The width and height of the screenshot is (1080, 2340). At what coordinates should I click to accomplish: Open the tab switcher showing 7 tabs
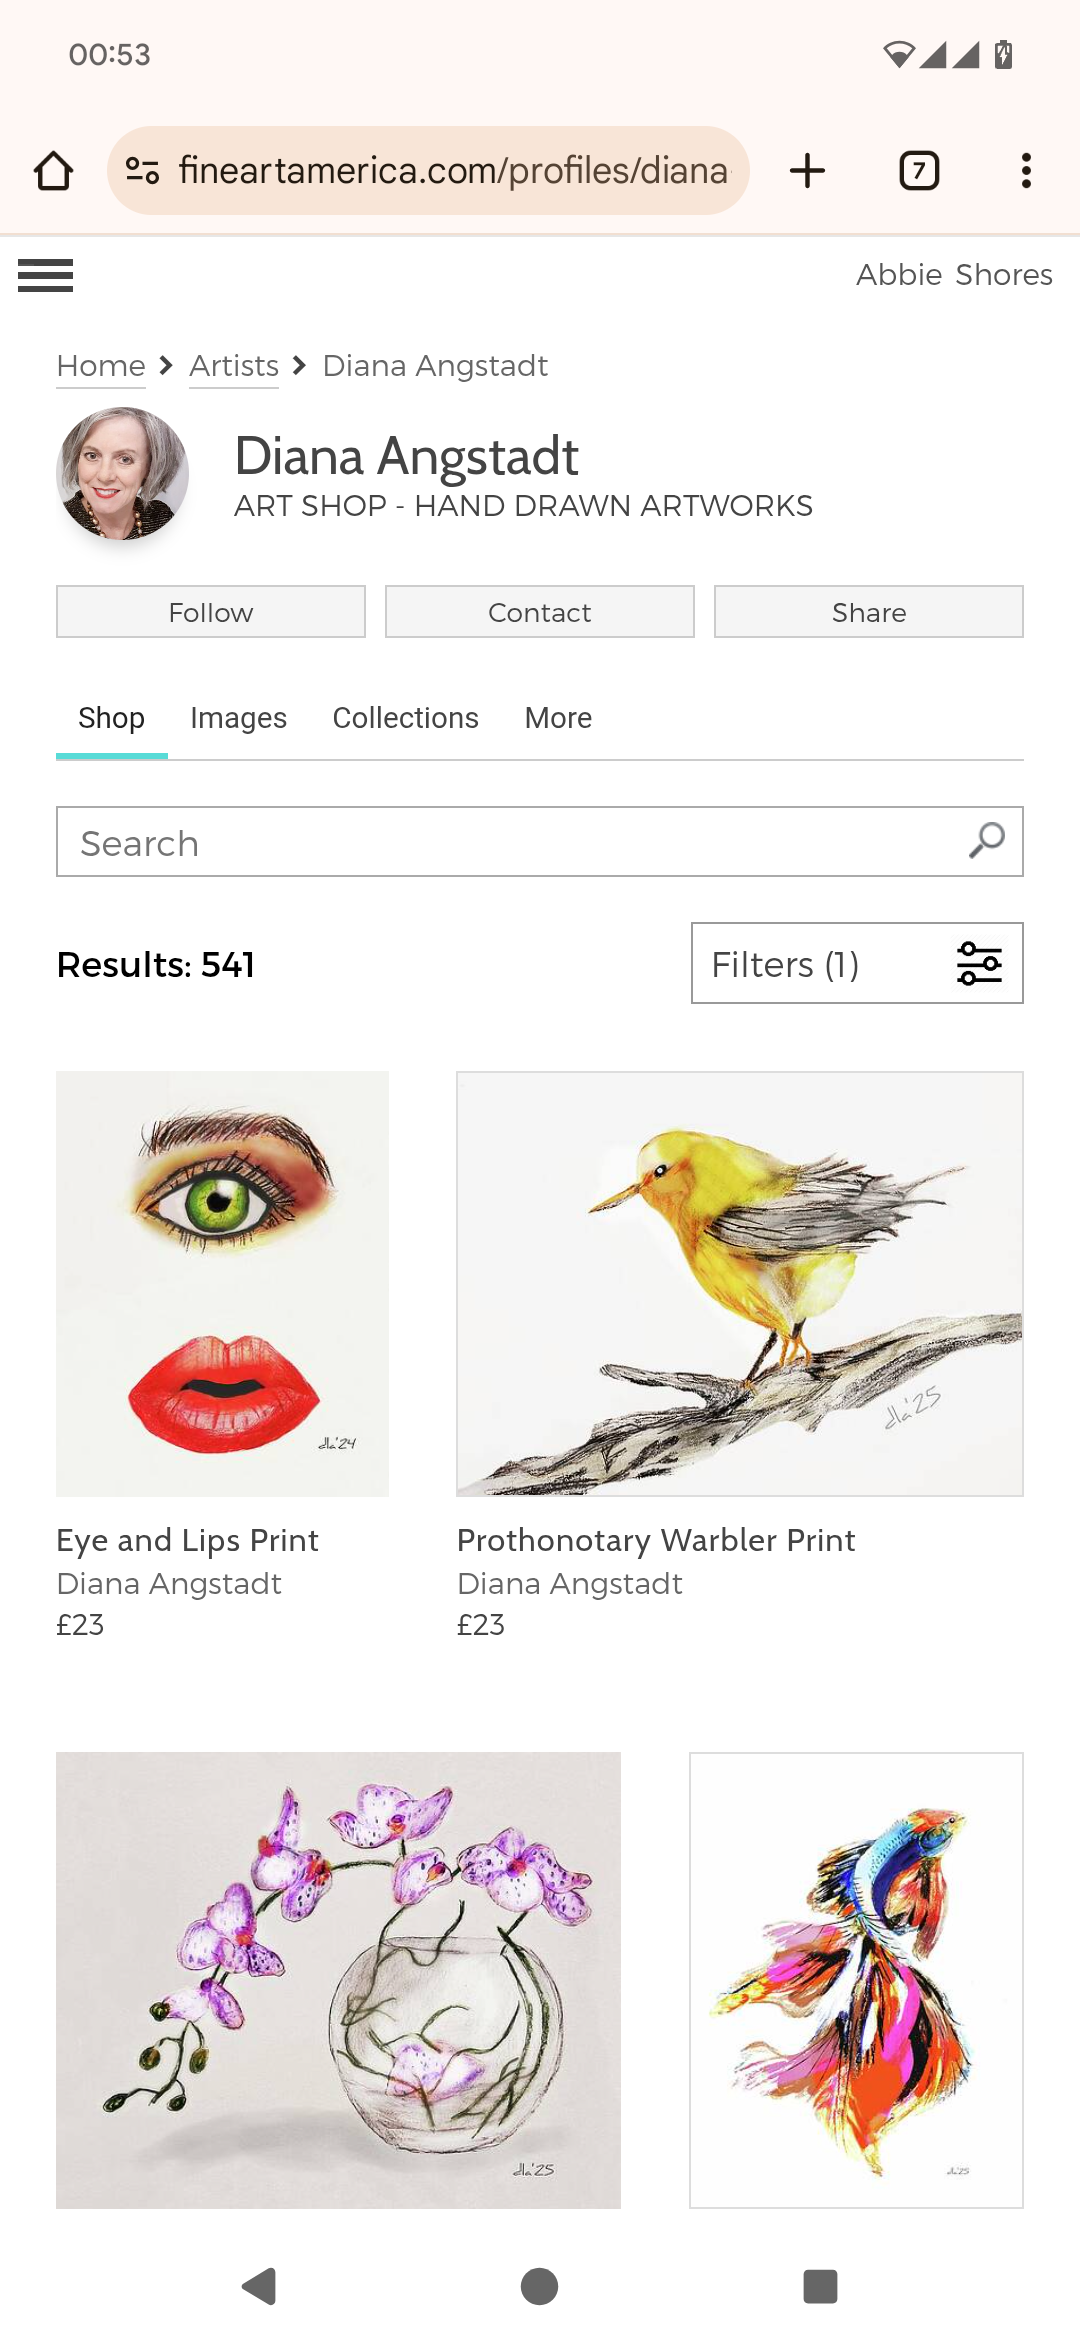919,171
